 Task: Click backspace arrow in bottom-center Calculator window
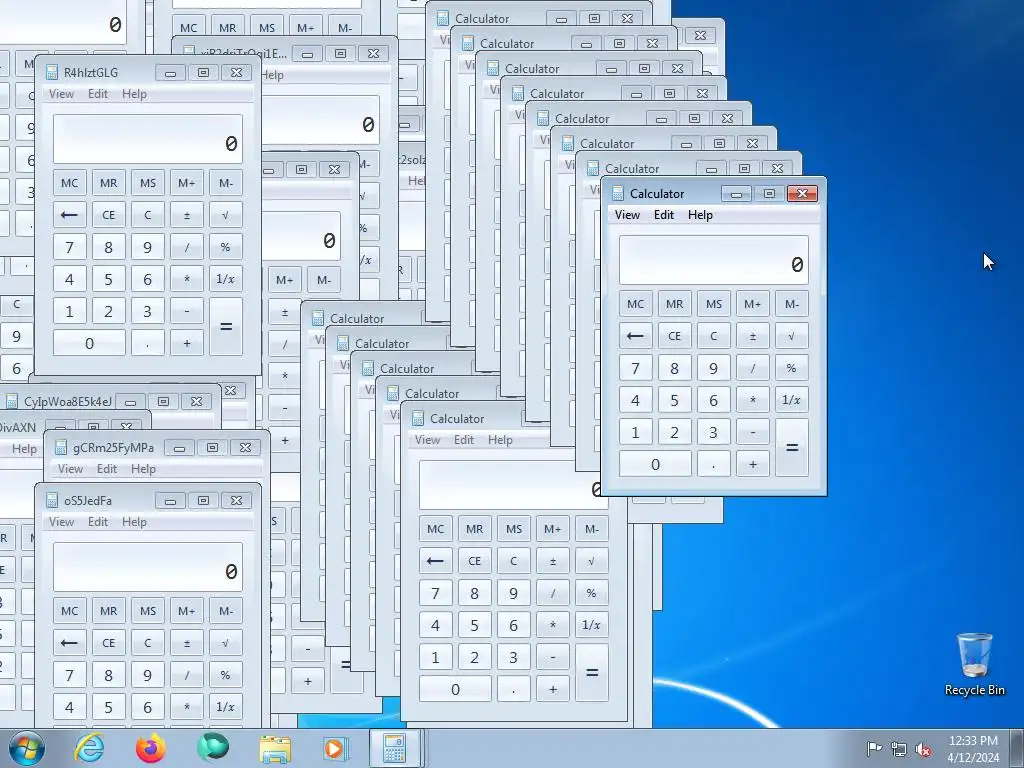tap(435, 561)
